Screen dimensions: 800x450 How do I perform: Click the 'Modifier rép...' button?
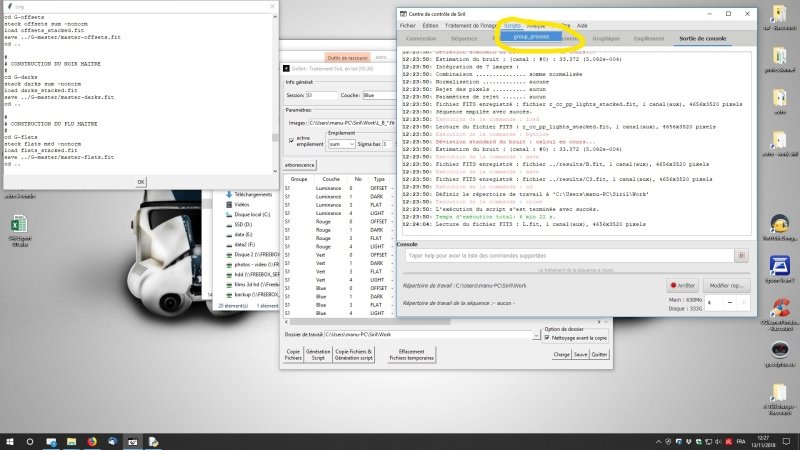tap(727, 286)
